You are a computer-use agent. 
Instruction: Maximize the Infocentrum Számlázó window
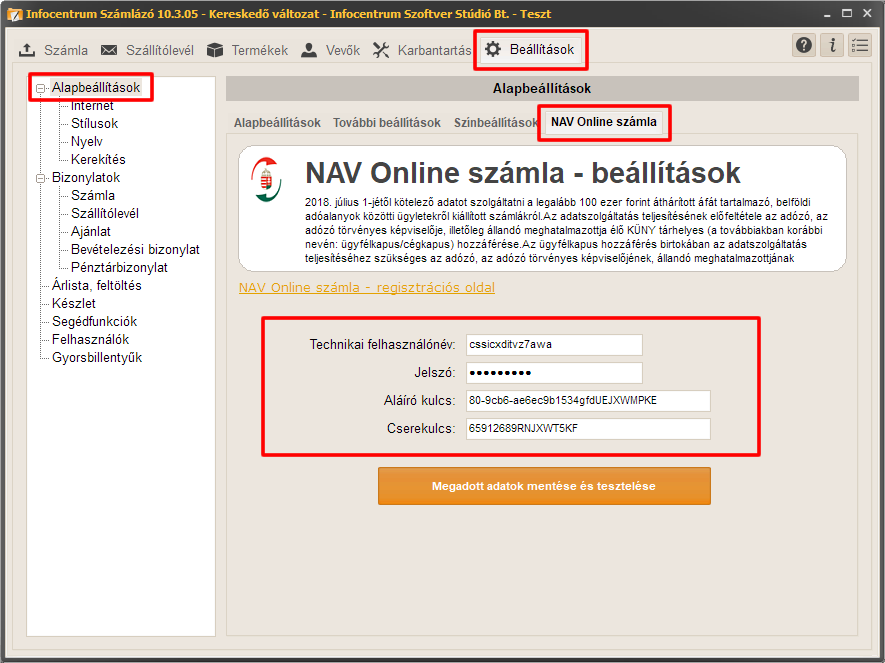pyautogui.click(x=847, y=14)
